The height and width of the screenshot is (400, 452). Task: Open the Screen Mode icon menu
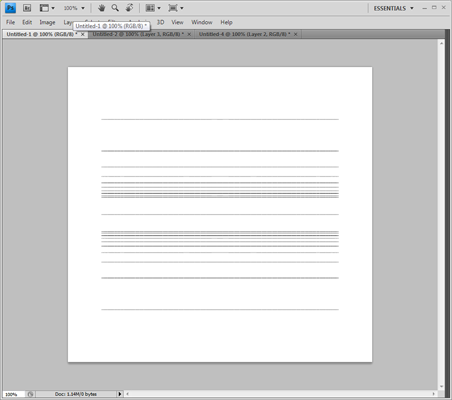176,8
